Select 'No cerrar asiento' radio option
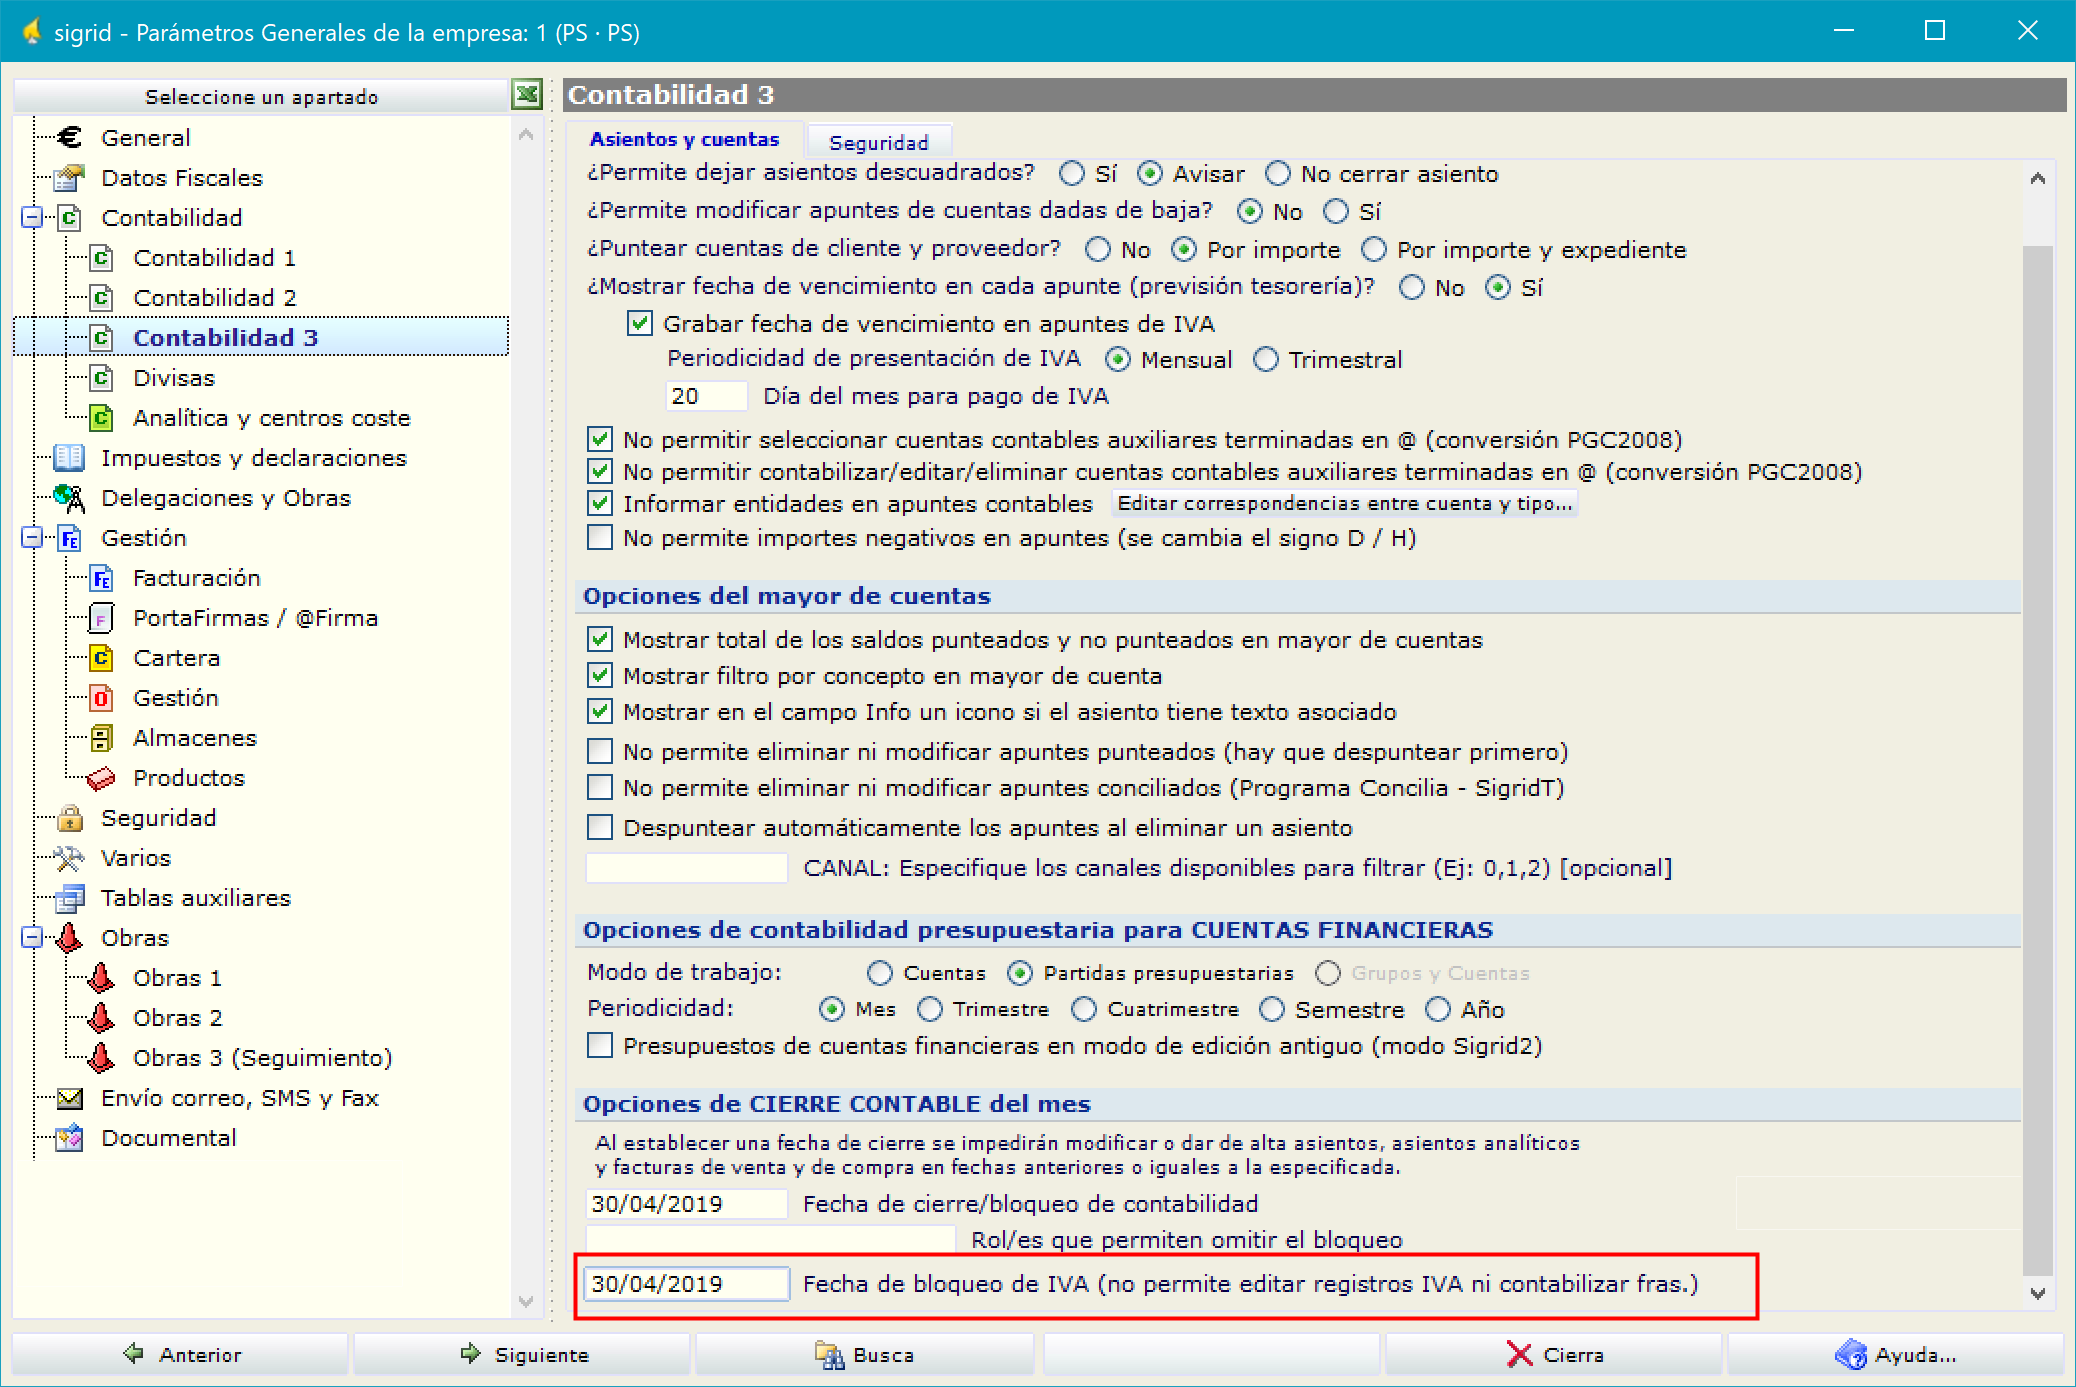This screenshot has width=2076, height=1387. coord(1278,174)
